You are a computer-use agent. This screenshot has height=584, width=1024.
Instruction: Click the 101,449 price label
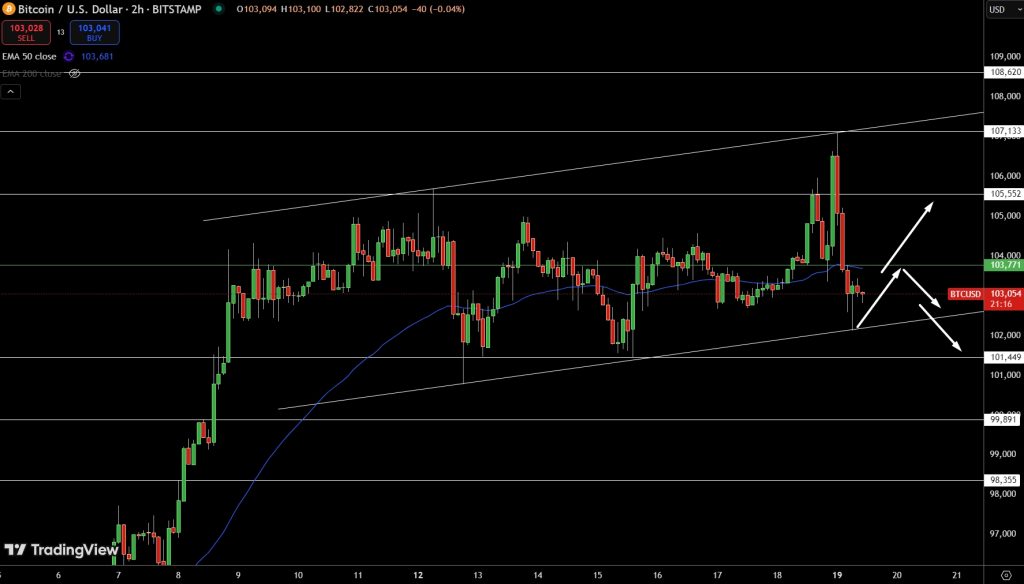(1004, 357)
